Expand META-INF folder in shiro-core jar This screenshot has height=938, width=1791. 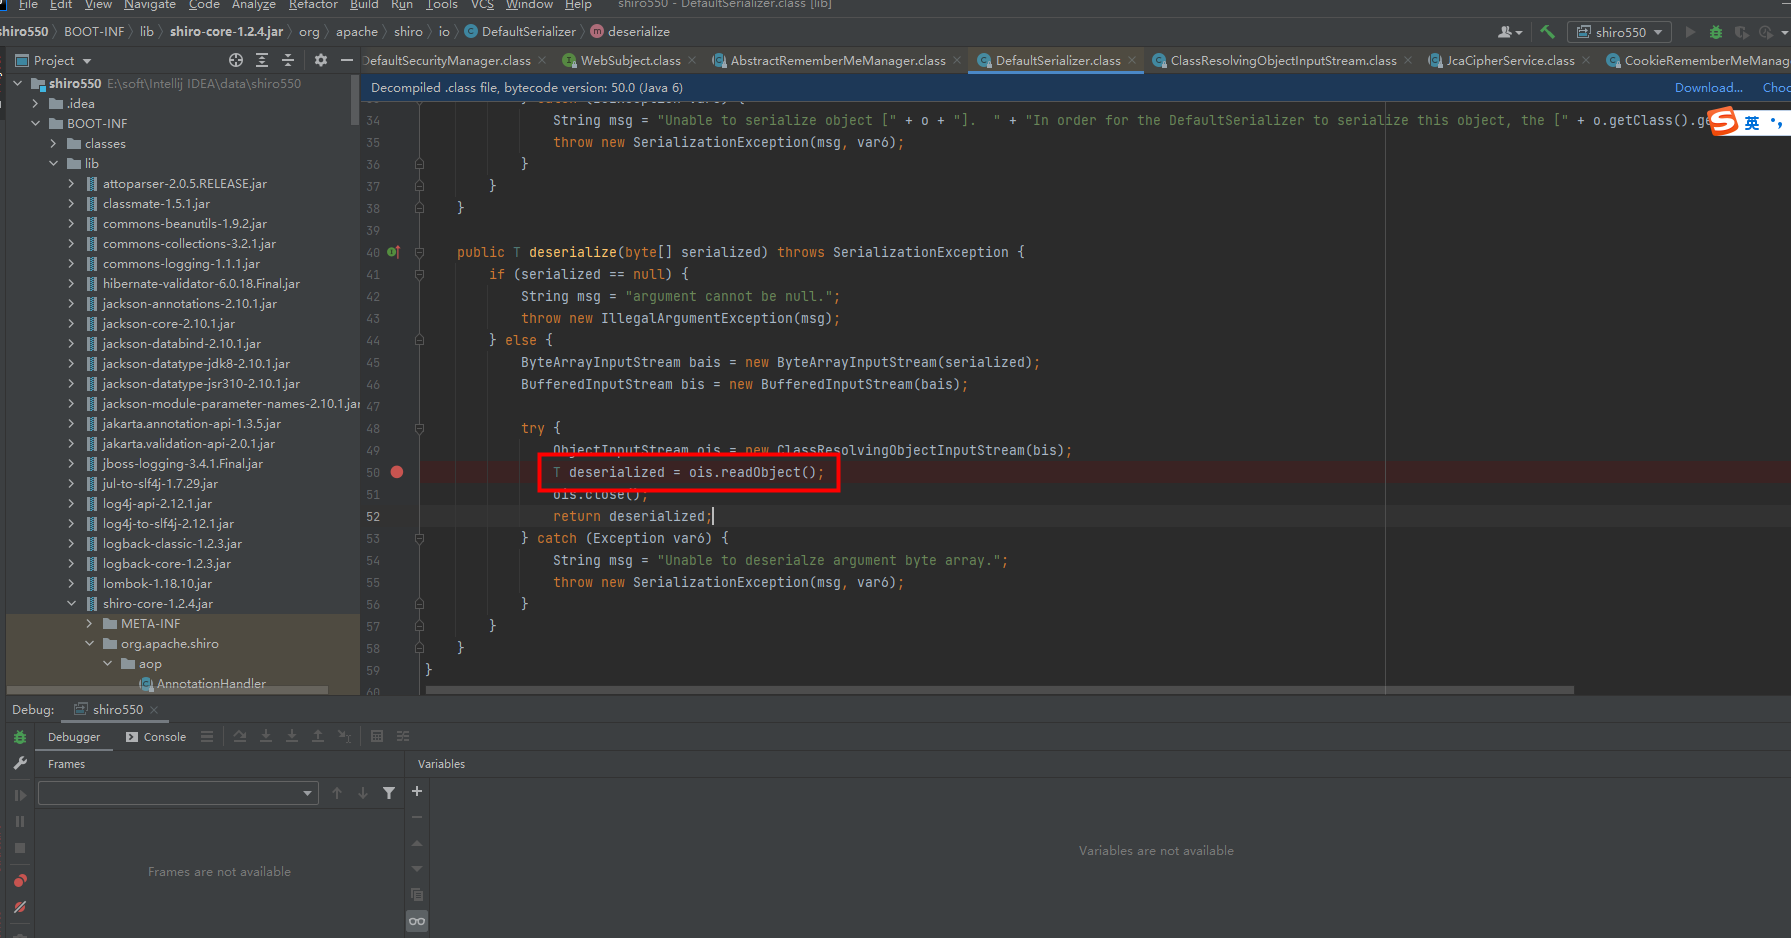pos(90,623)
